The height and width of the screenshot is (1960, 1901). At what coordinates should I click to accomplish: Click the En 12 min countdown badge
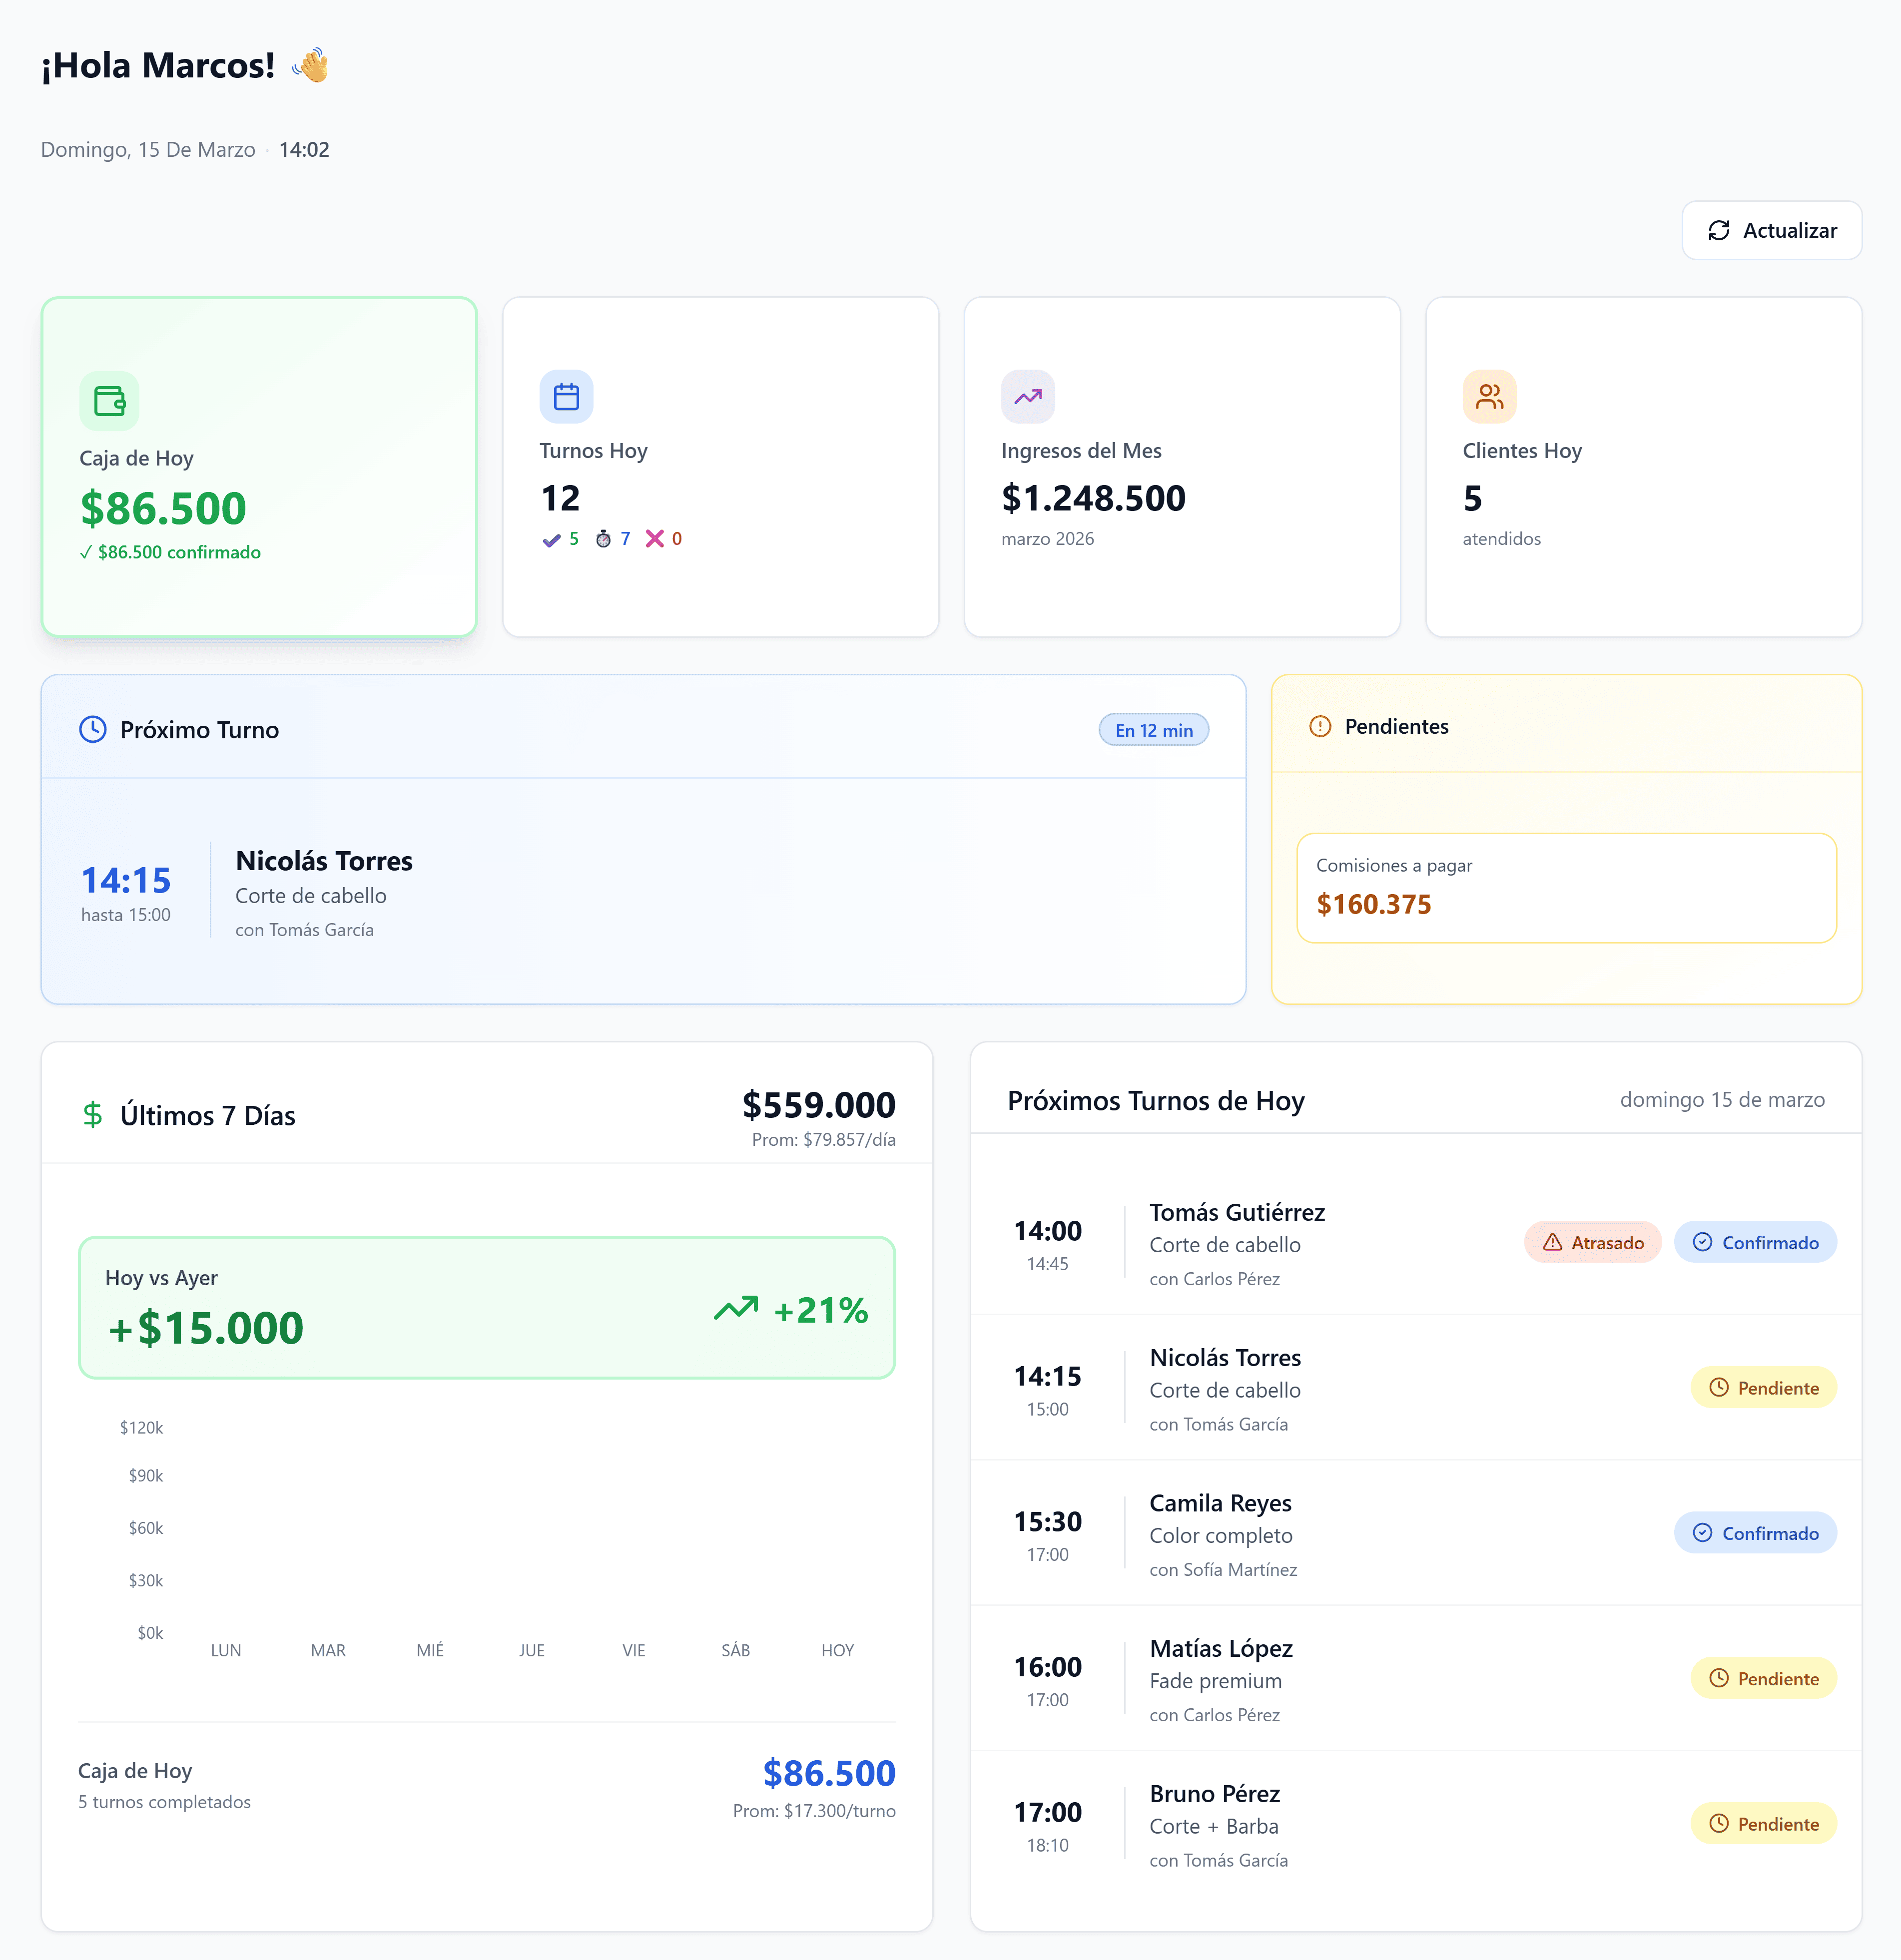(1153, 729)
